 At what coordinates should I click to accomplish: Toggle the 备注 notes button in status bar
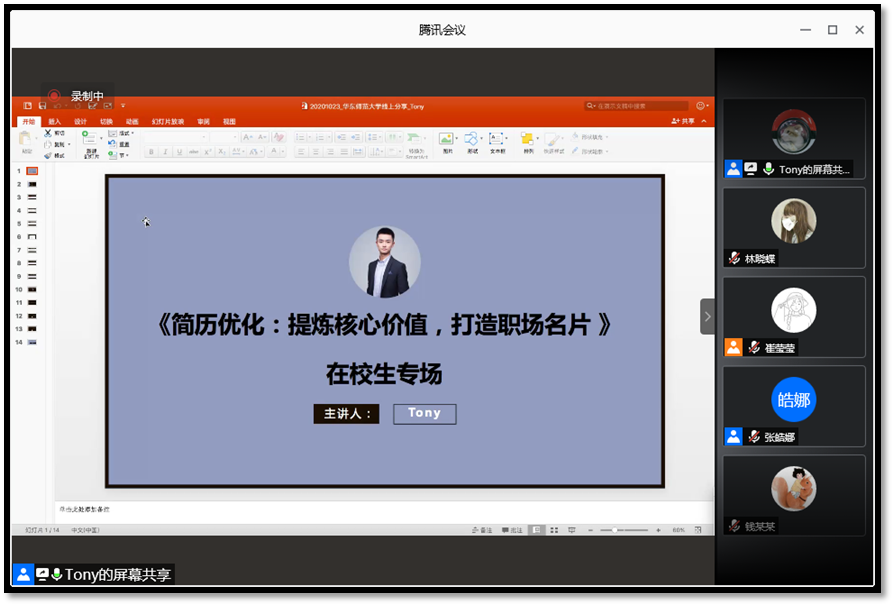pos(482,529)
